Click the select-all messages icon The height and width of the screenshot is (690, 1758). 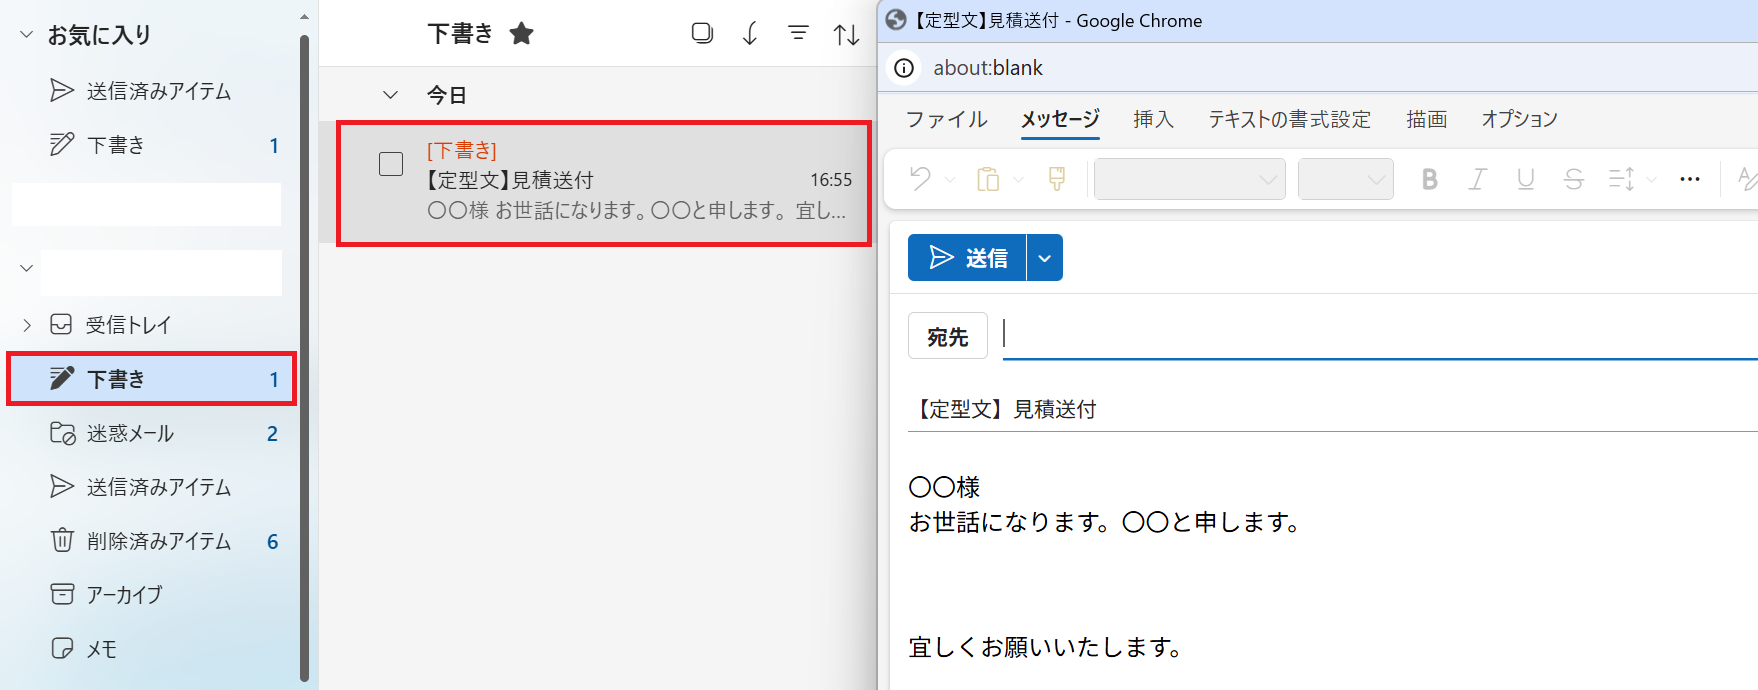tap(702, 33)
